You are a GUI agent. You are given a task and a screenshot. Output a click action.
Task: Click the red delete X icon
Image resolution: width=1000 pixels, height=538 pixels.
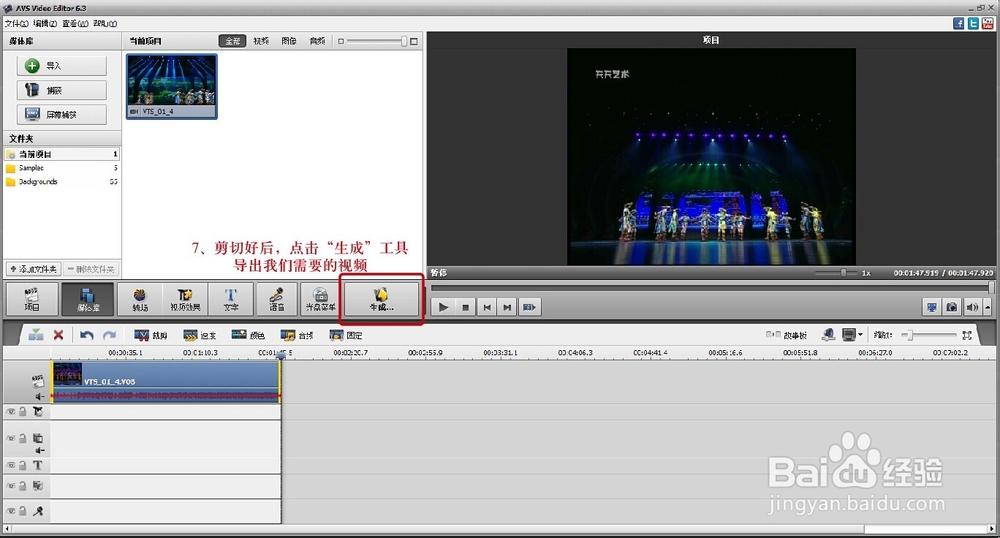58,335
